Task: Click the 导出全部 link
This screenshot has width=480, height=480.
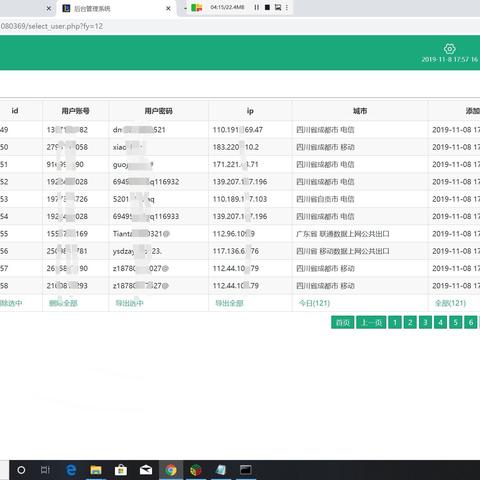Action: click(x=229, y=303)
